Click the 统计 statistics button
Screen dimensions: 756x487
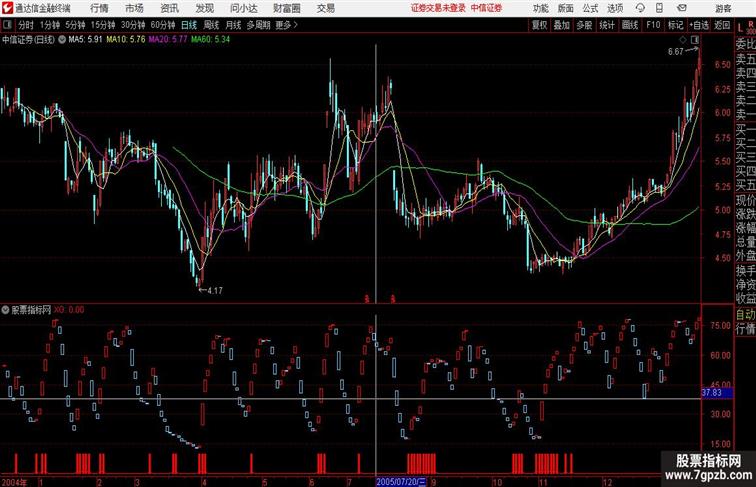pos(607,25)
